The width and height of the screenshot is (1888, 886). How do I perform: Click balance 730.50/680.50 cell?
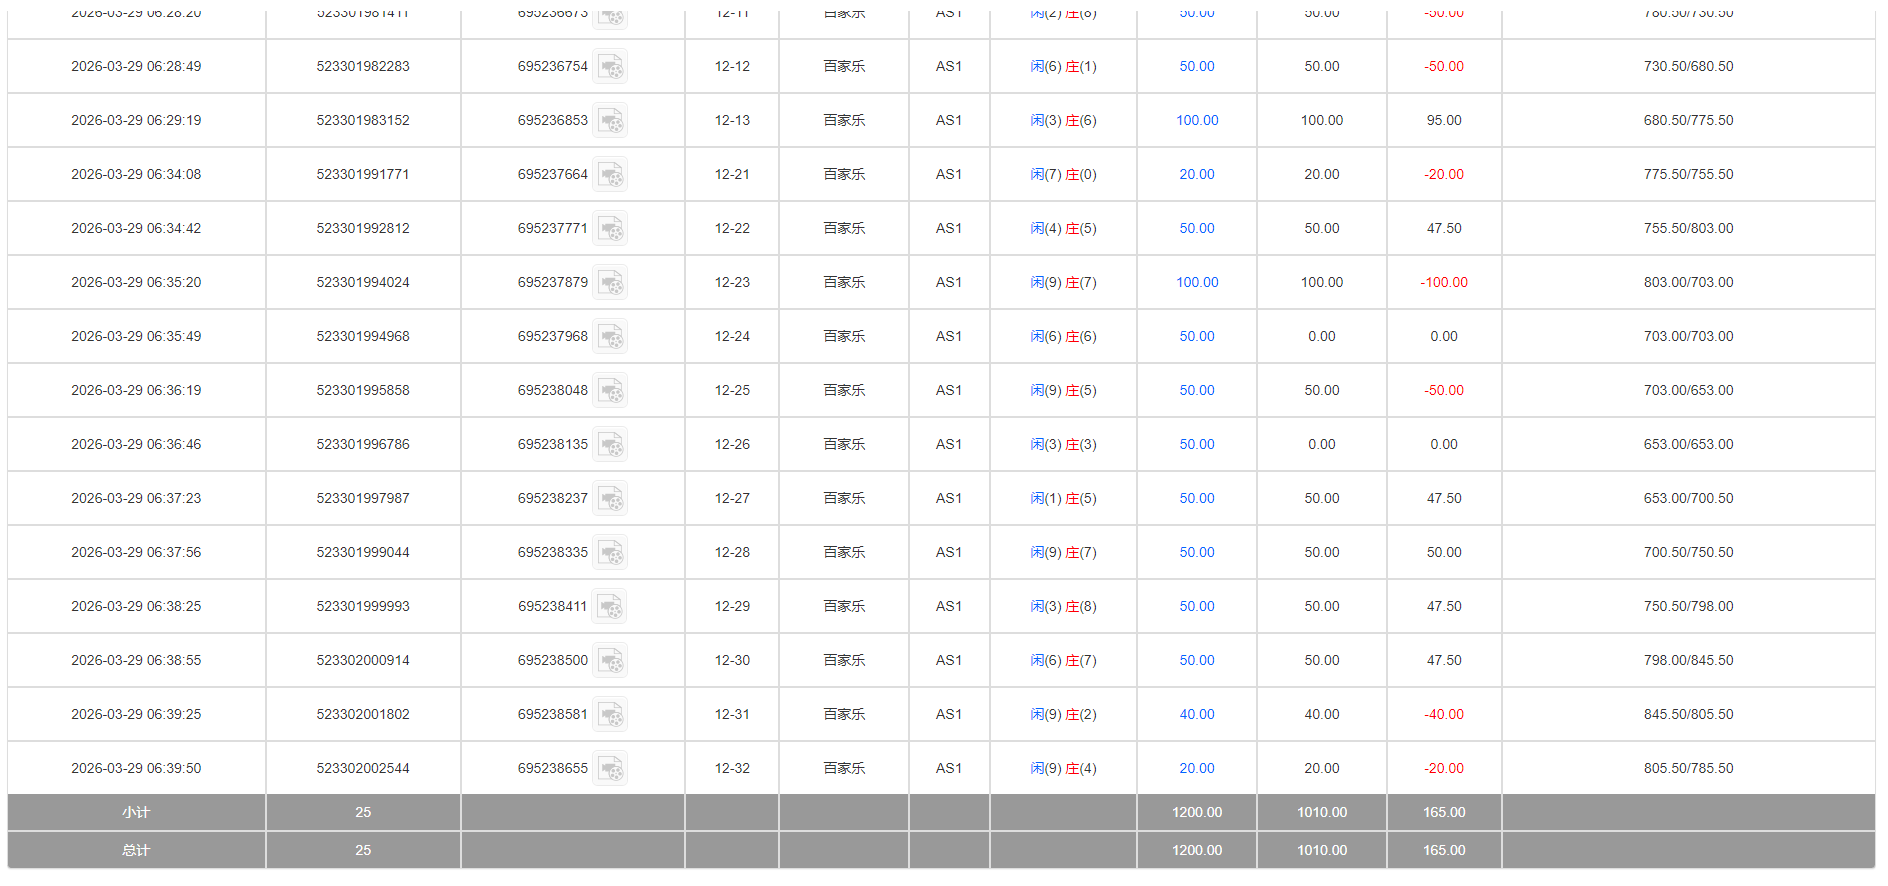[1688, 66]
